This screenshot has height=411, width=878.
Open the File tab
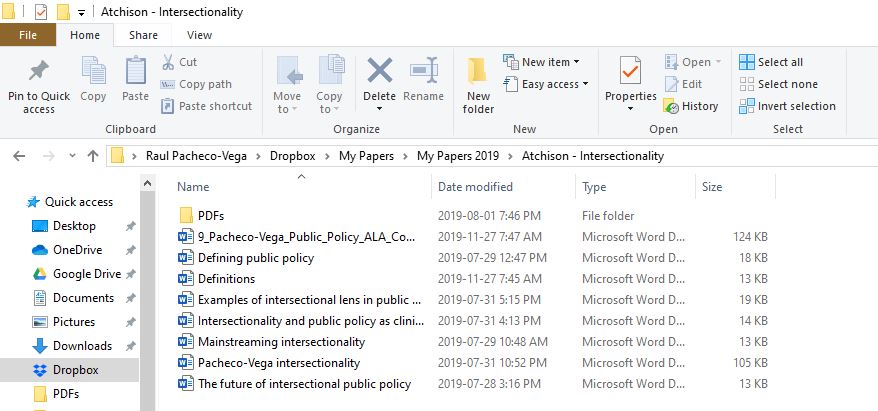[28, 35]
